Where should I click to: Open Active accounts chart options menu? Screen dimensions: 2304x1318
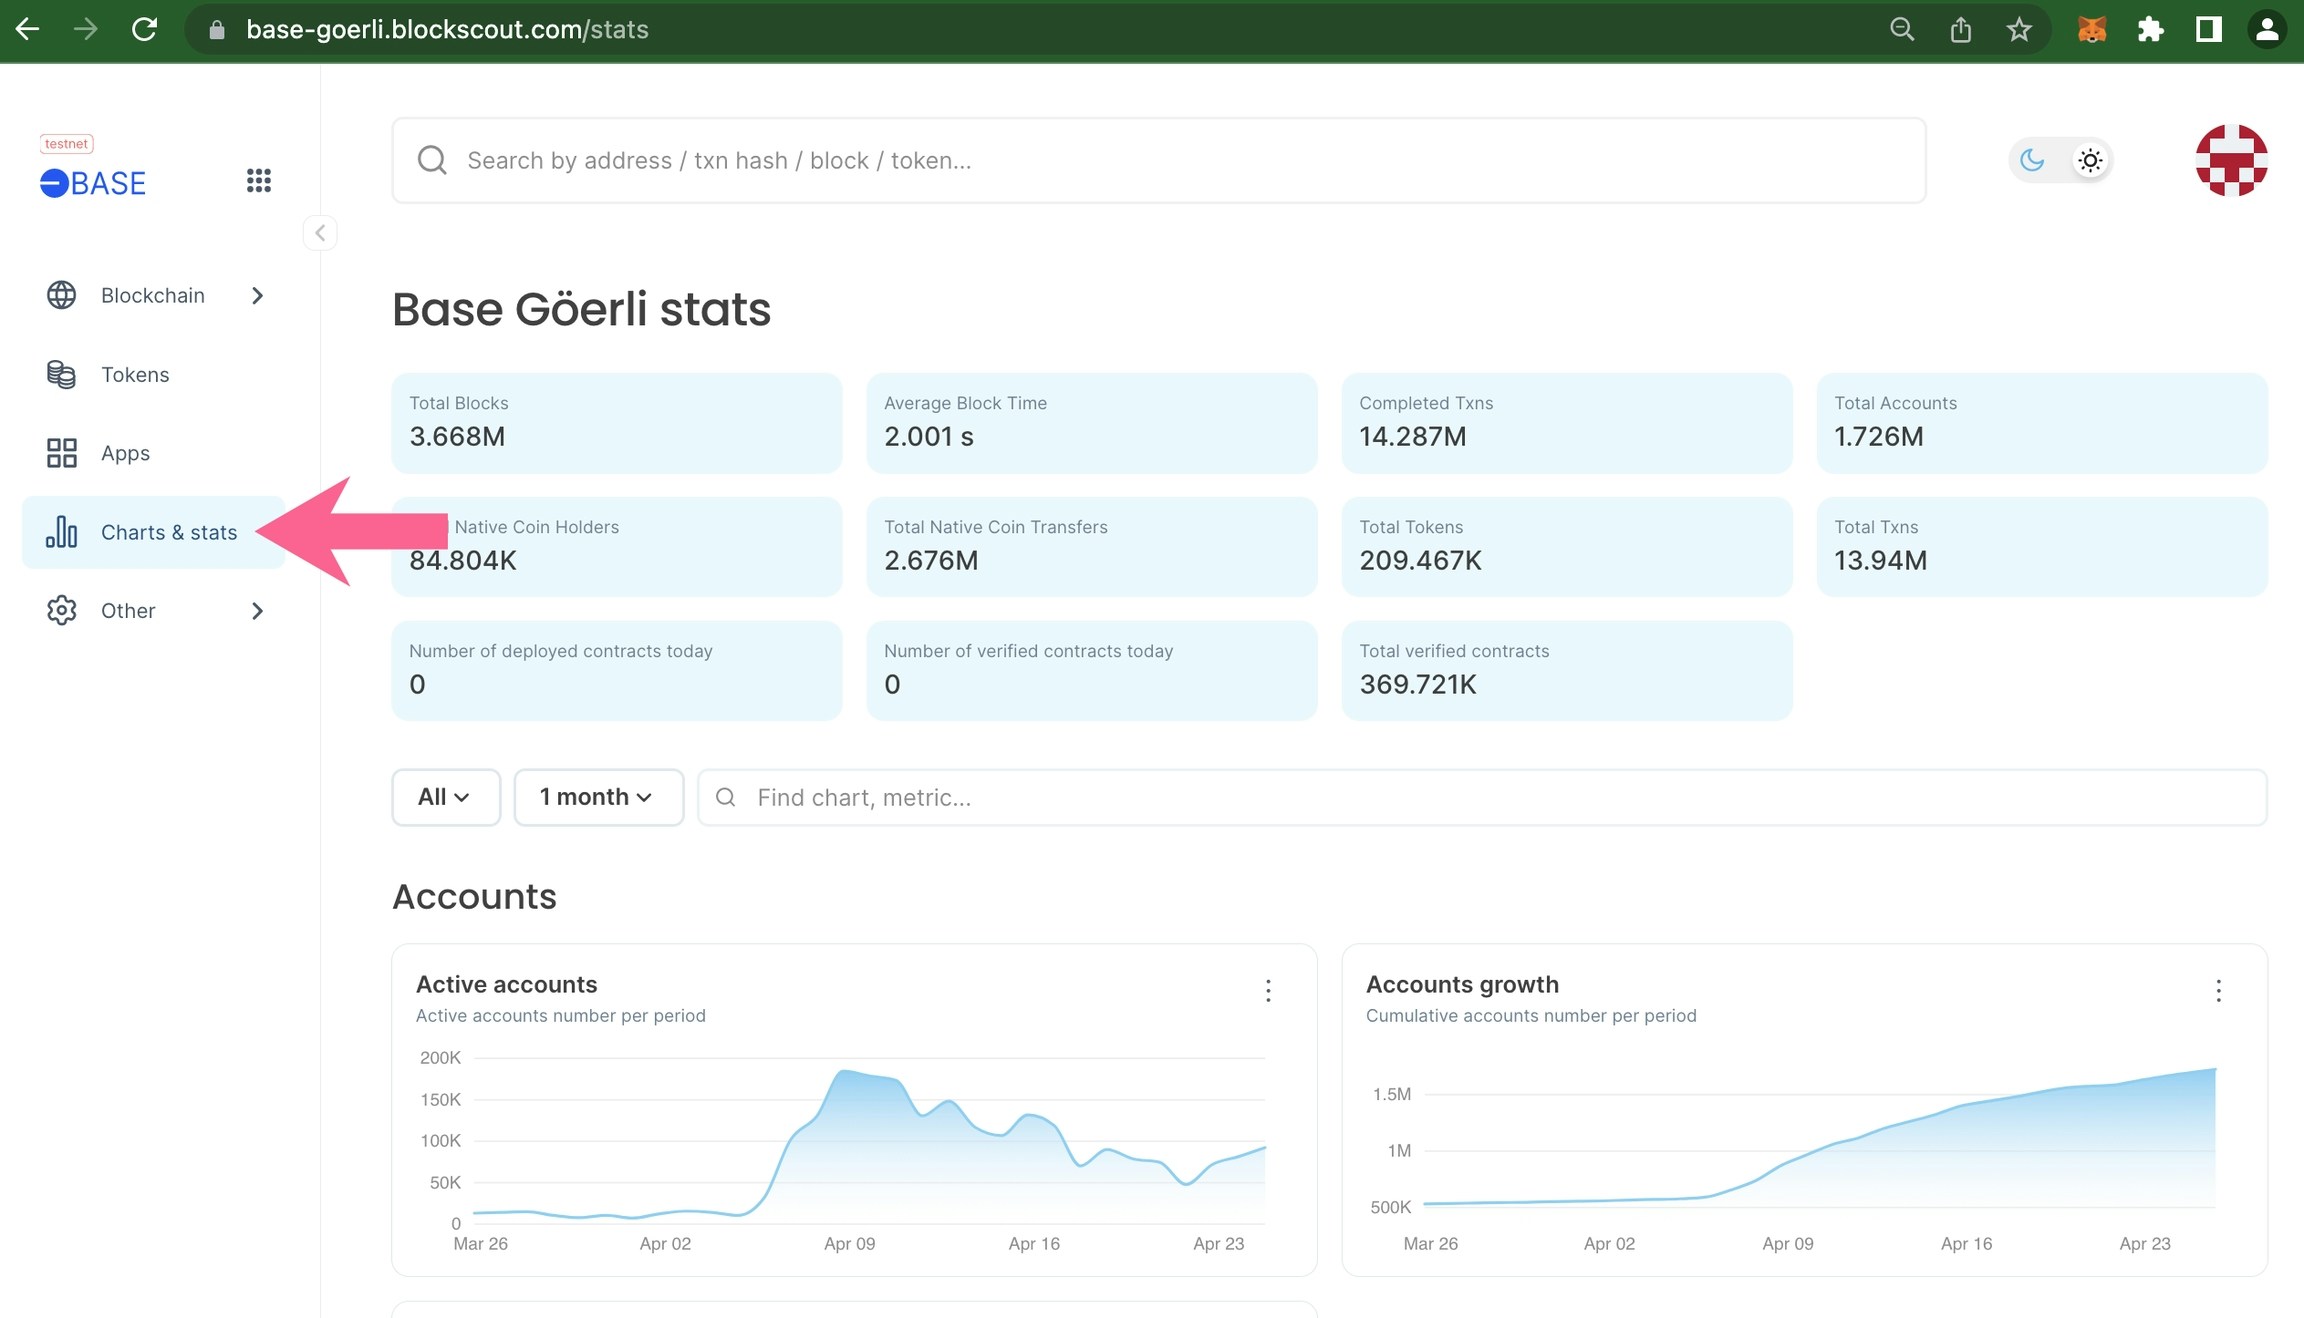click(1268, 990)
